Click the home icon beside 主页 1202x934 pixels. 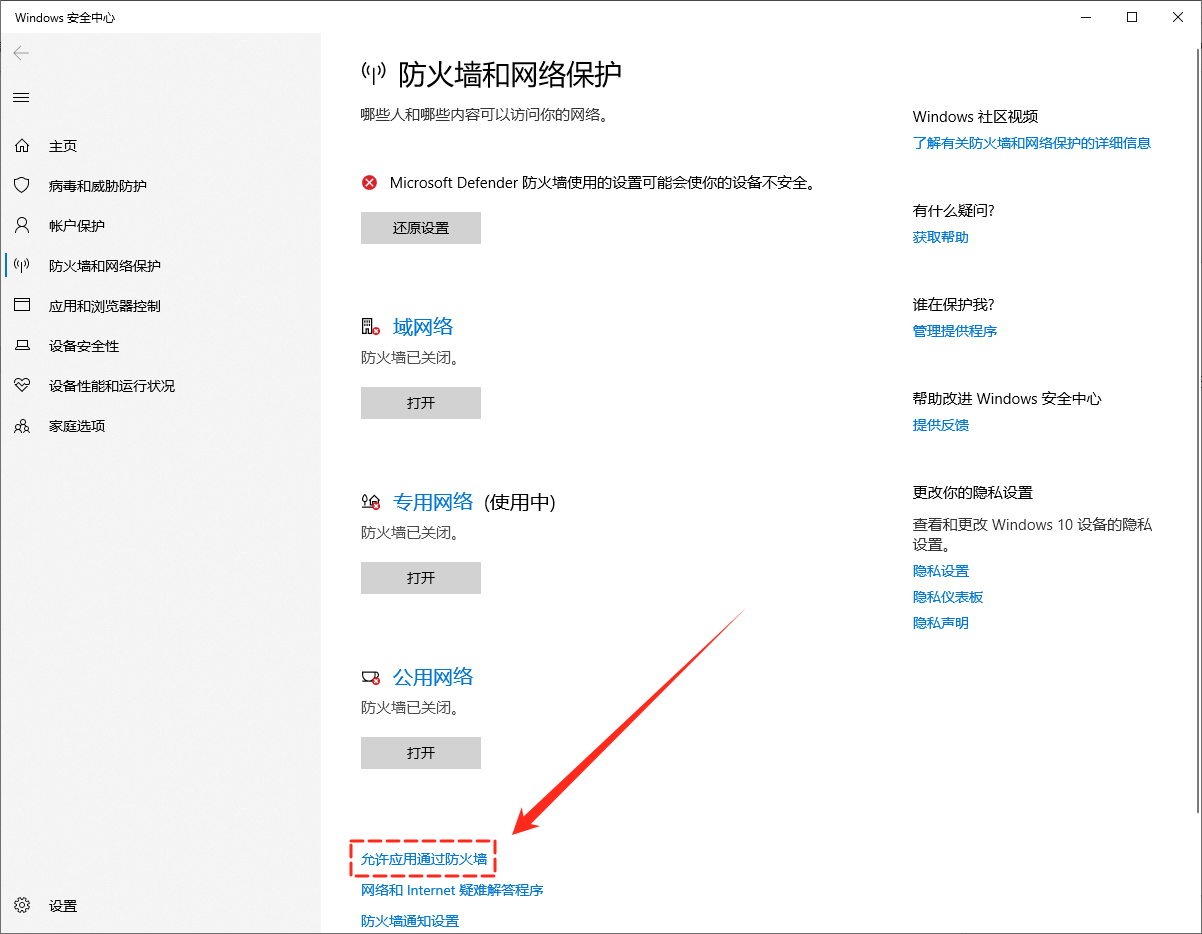coord(22,146)
